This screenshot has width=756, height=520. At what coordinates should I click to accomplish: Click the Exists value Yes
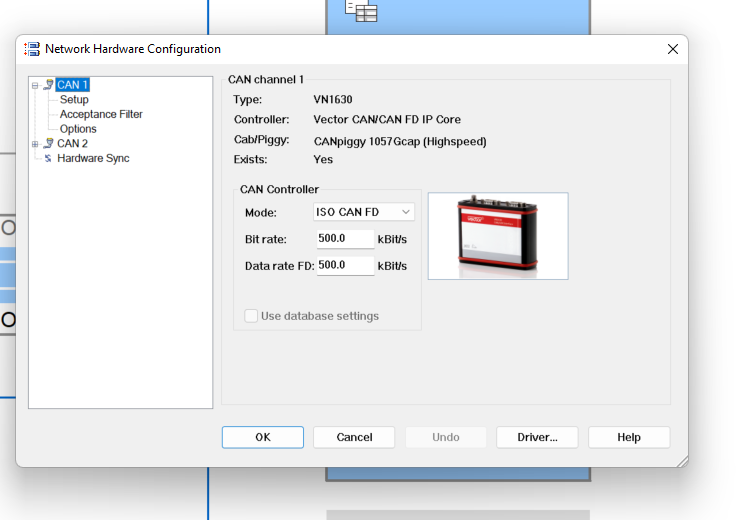pos(323,160)
